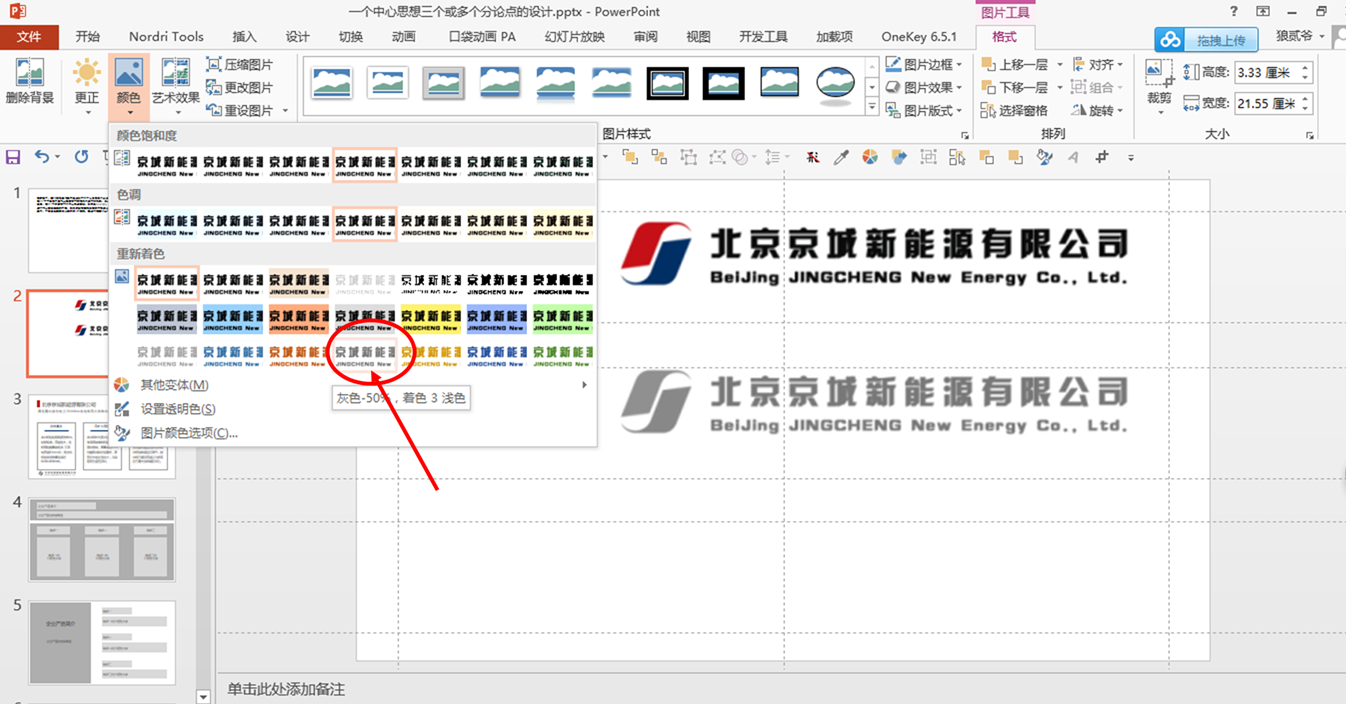Open the Nordri Tools tab

point(166,37)
